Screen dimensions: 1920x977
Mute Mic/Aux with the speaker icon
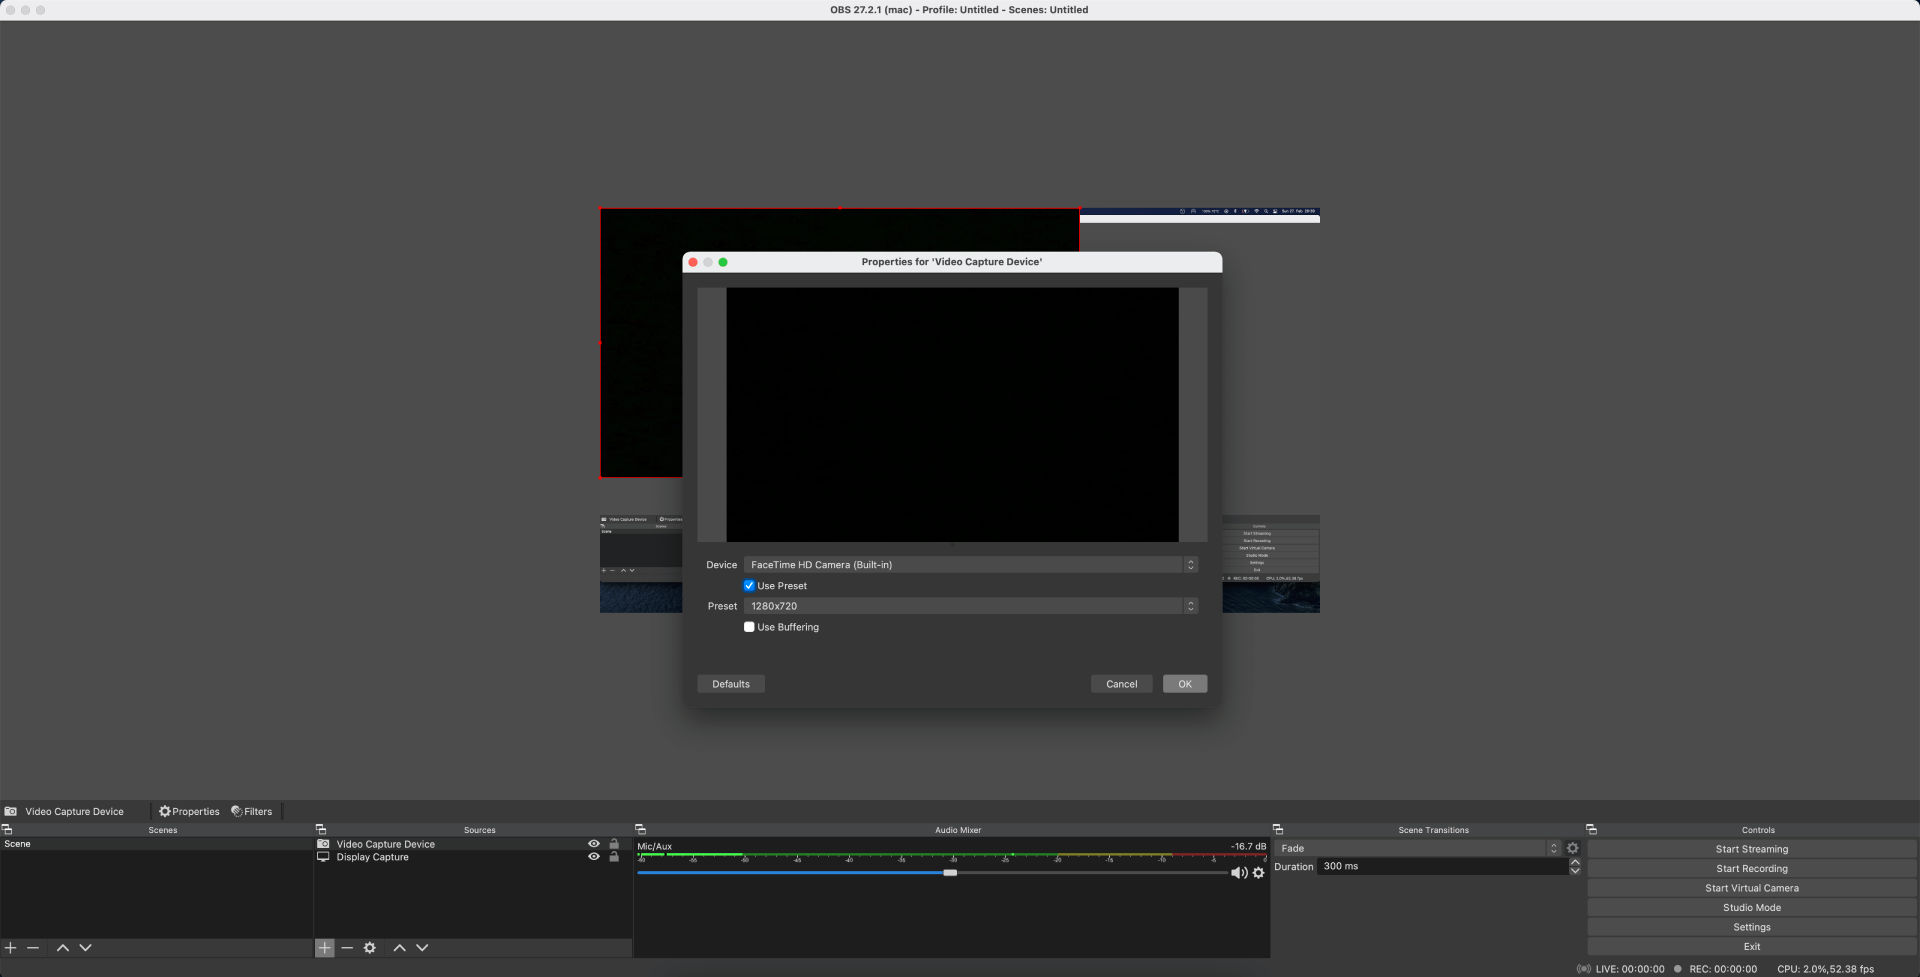click(1239, 873)
